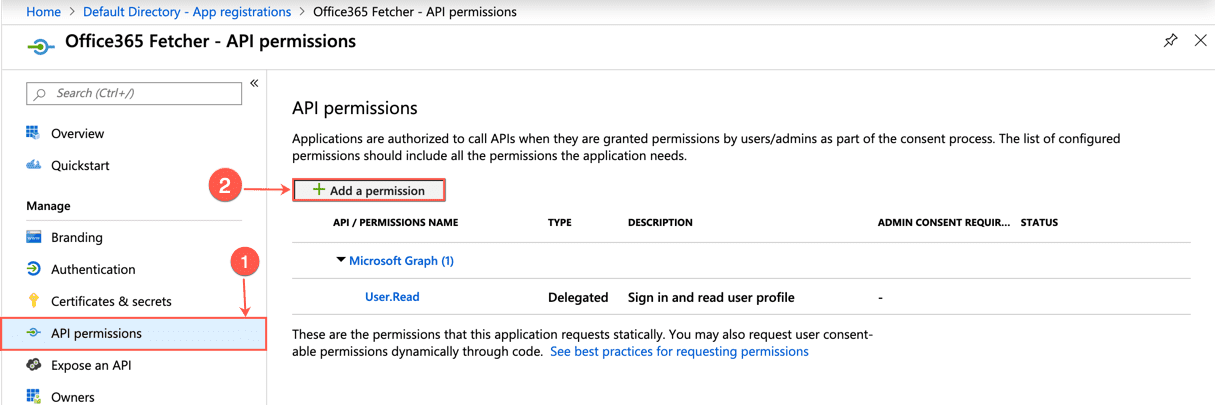Open the User.Read permission link
The image size is (1215, 405).
[x=392, y=297]
